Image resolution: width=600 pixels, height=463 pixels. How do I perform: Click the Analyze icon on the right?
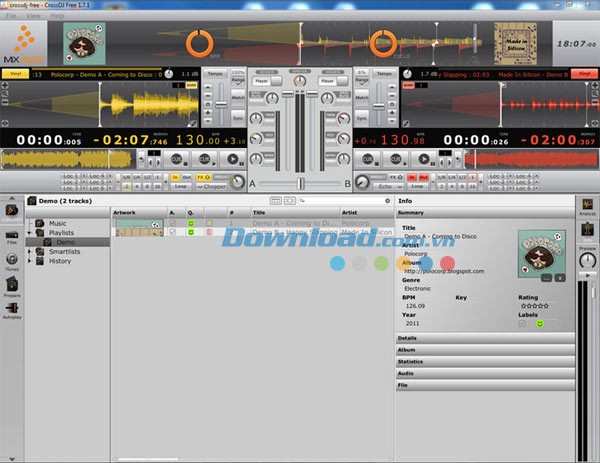[588, 204]
